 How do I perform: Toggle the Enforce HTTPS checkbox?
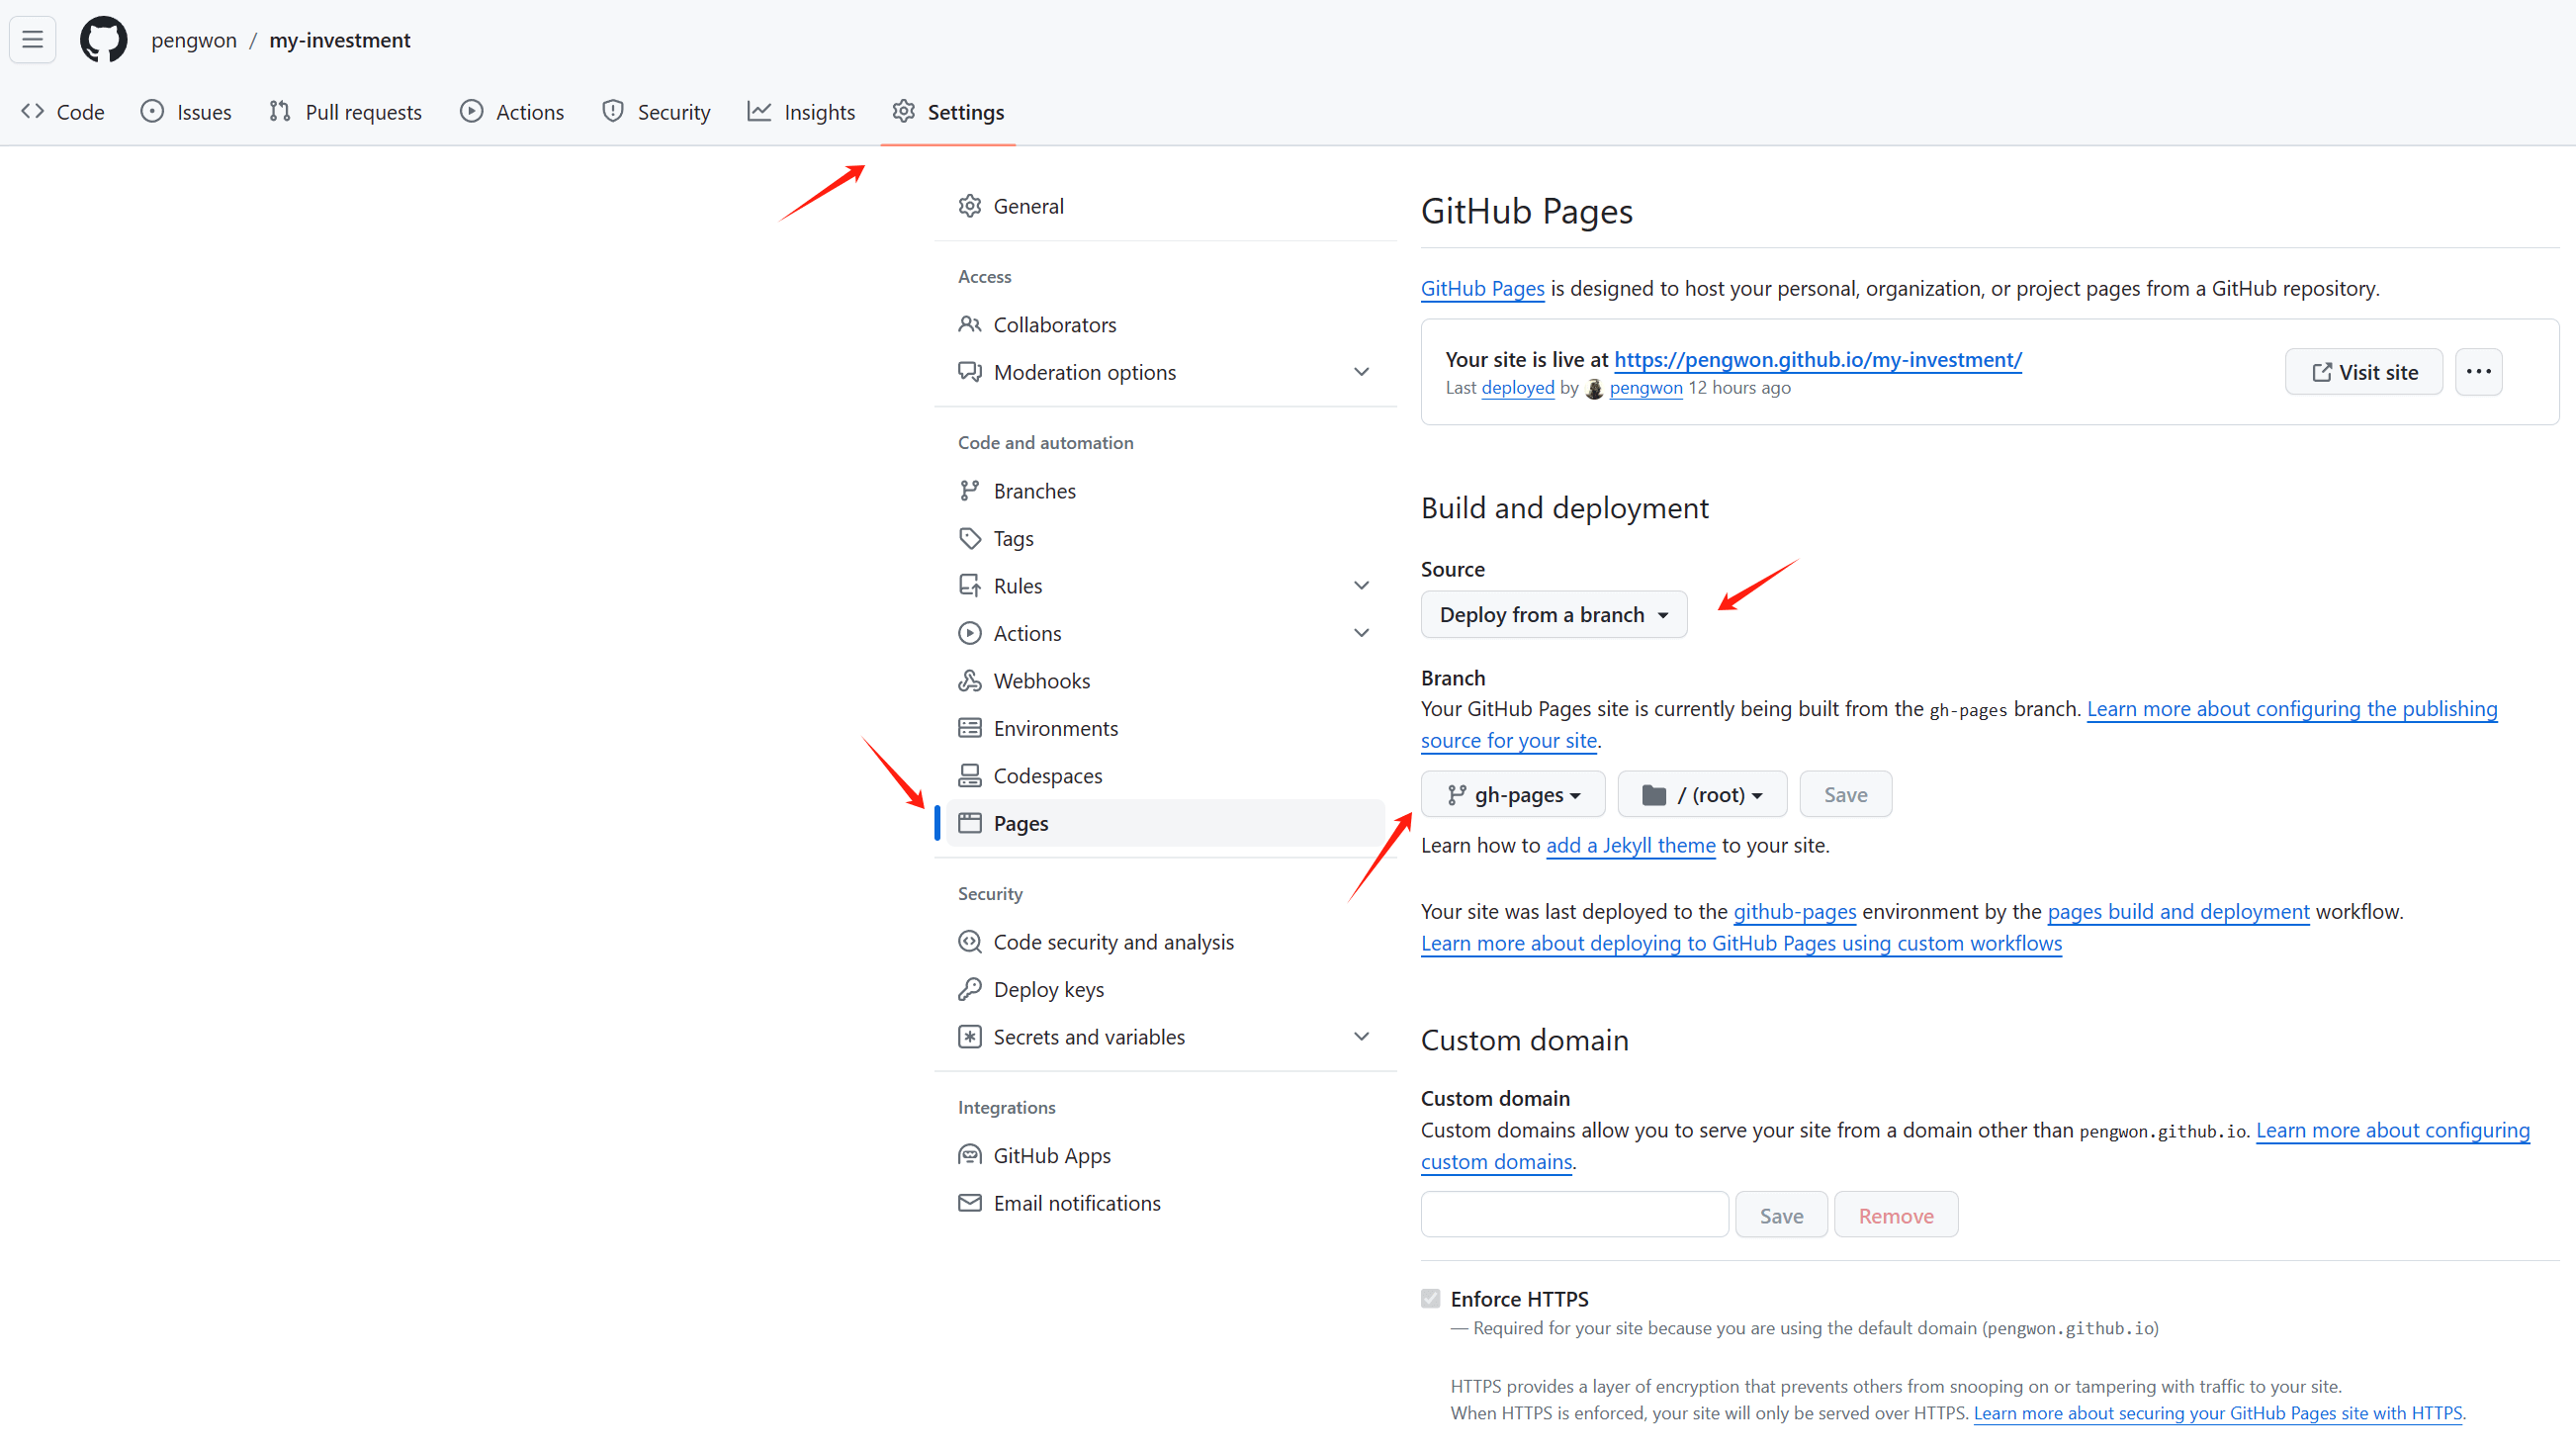pyautogui.click(x=1430, y=1297)
